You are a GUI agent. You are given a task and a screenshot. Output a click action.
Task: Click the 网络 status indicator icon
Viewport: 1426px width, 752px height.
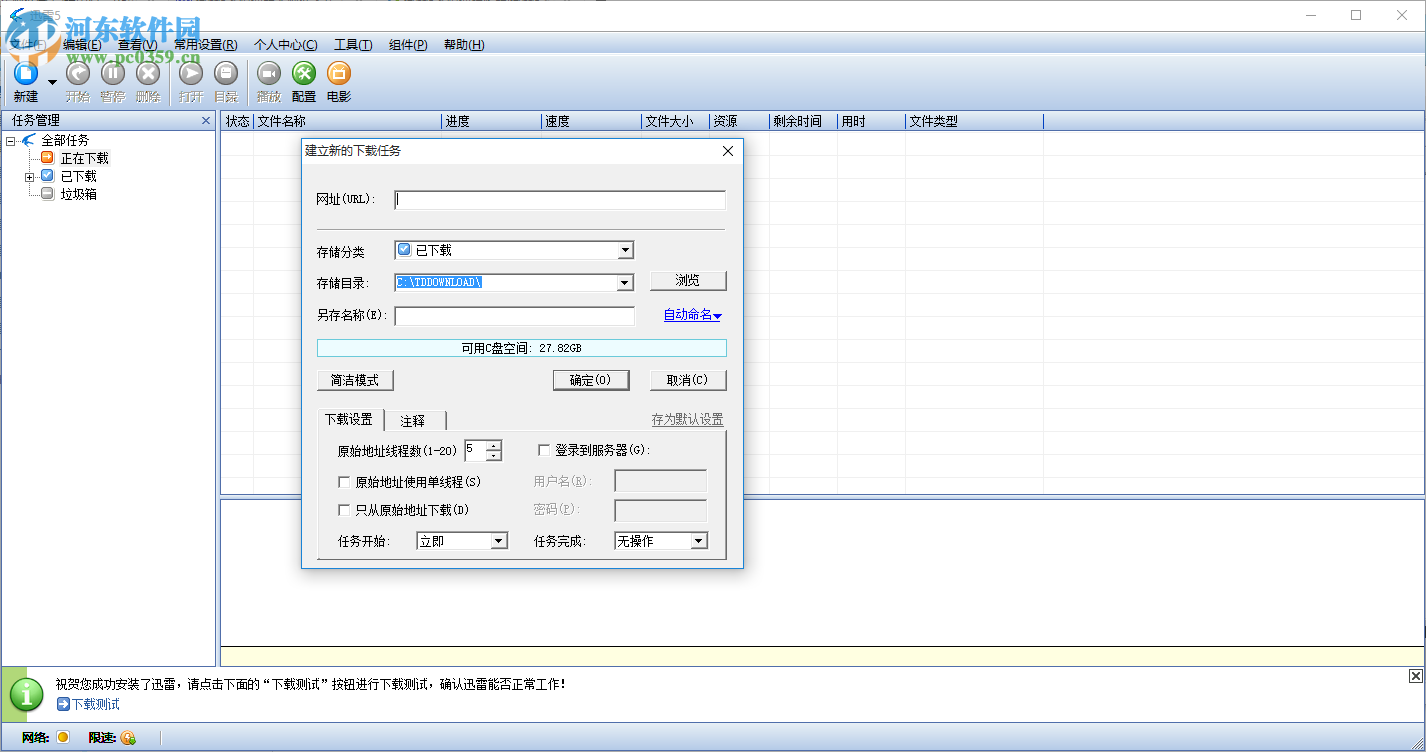(x=62, y=738)
